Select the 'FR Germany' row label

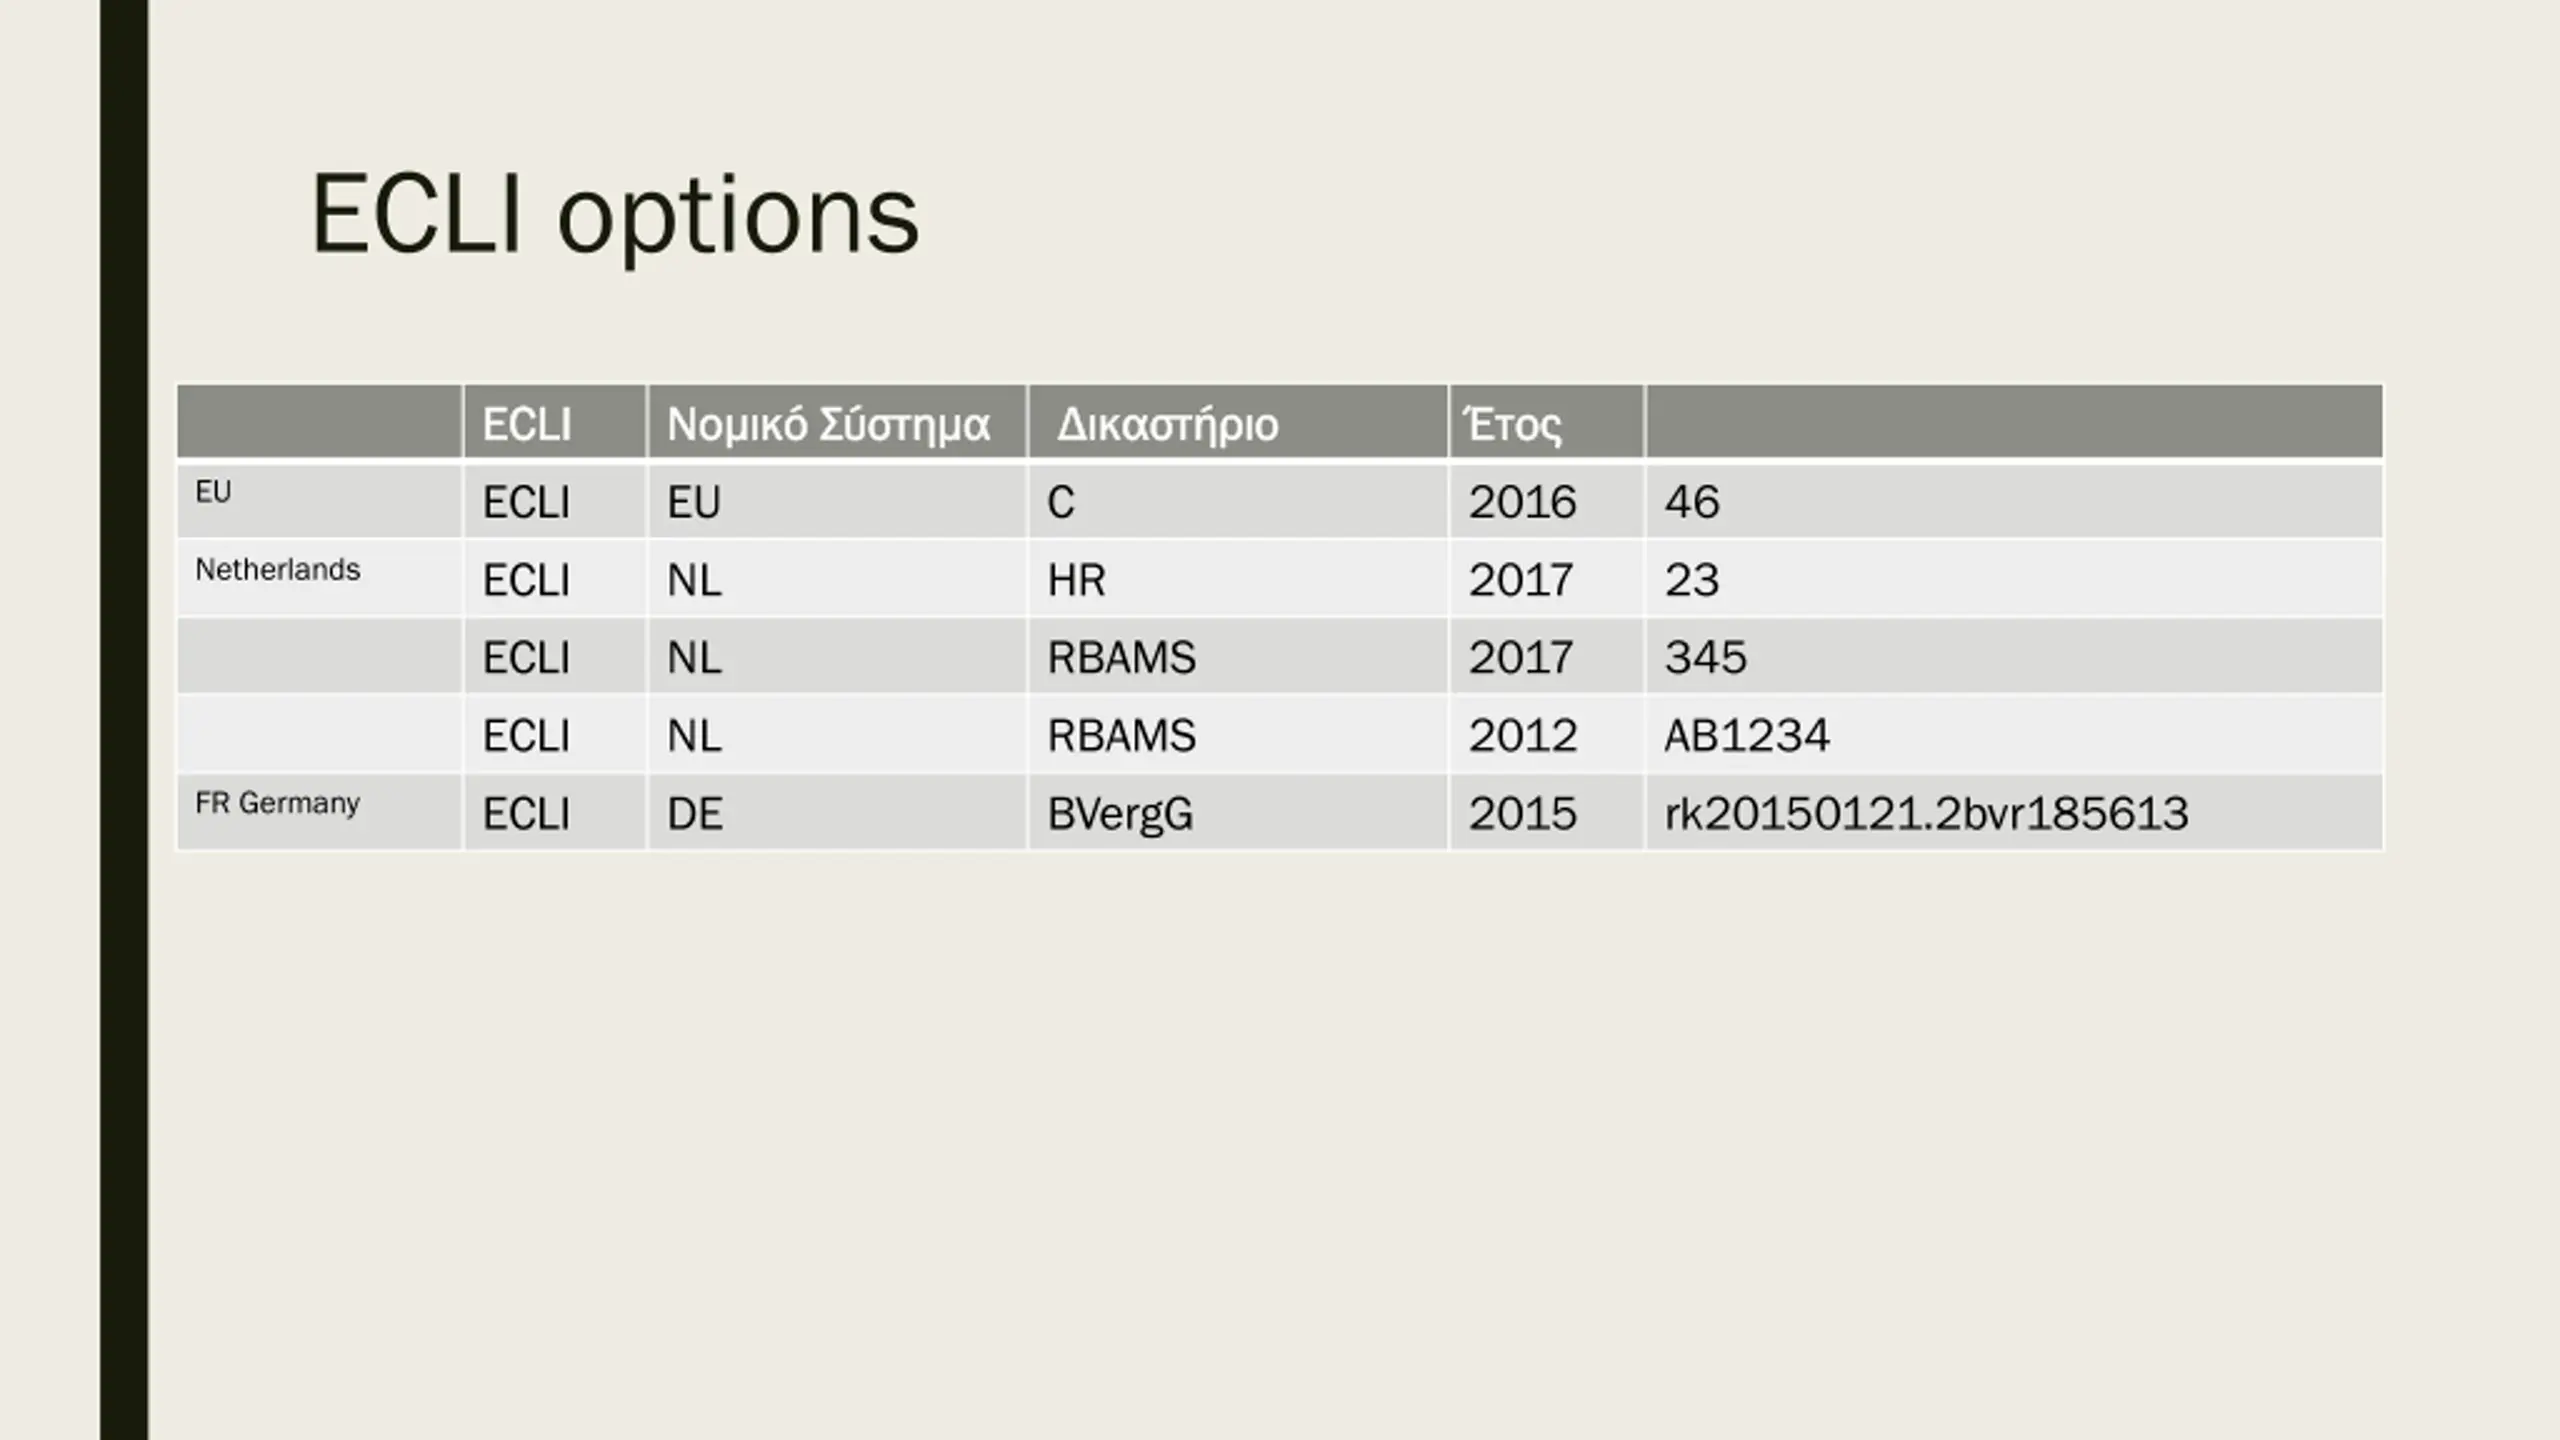pos(277,803)
